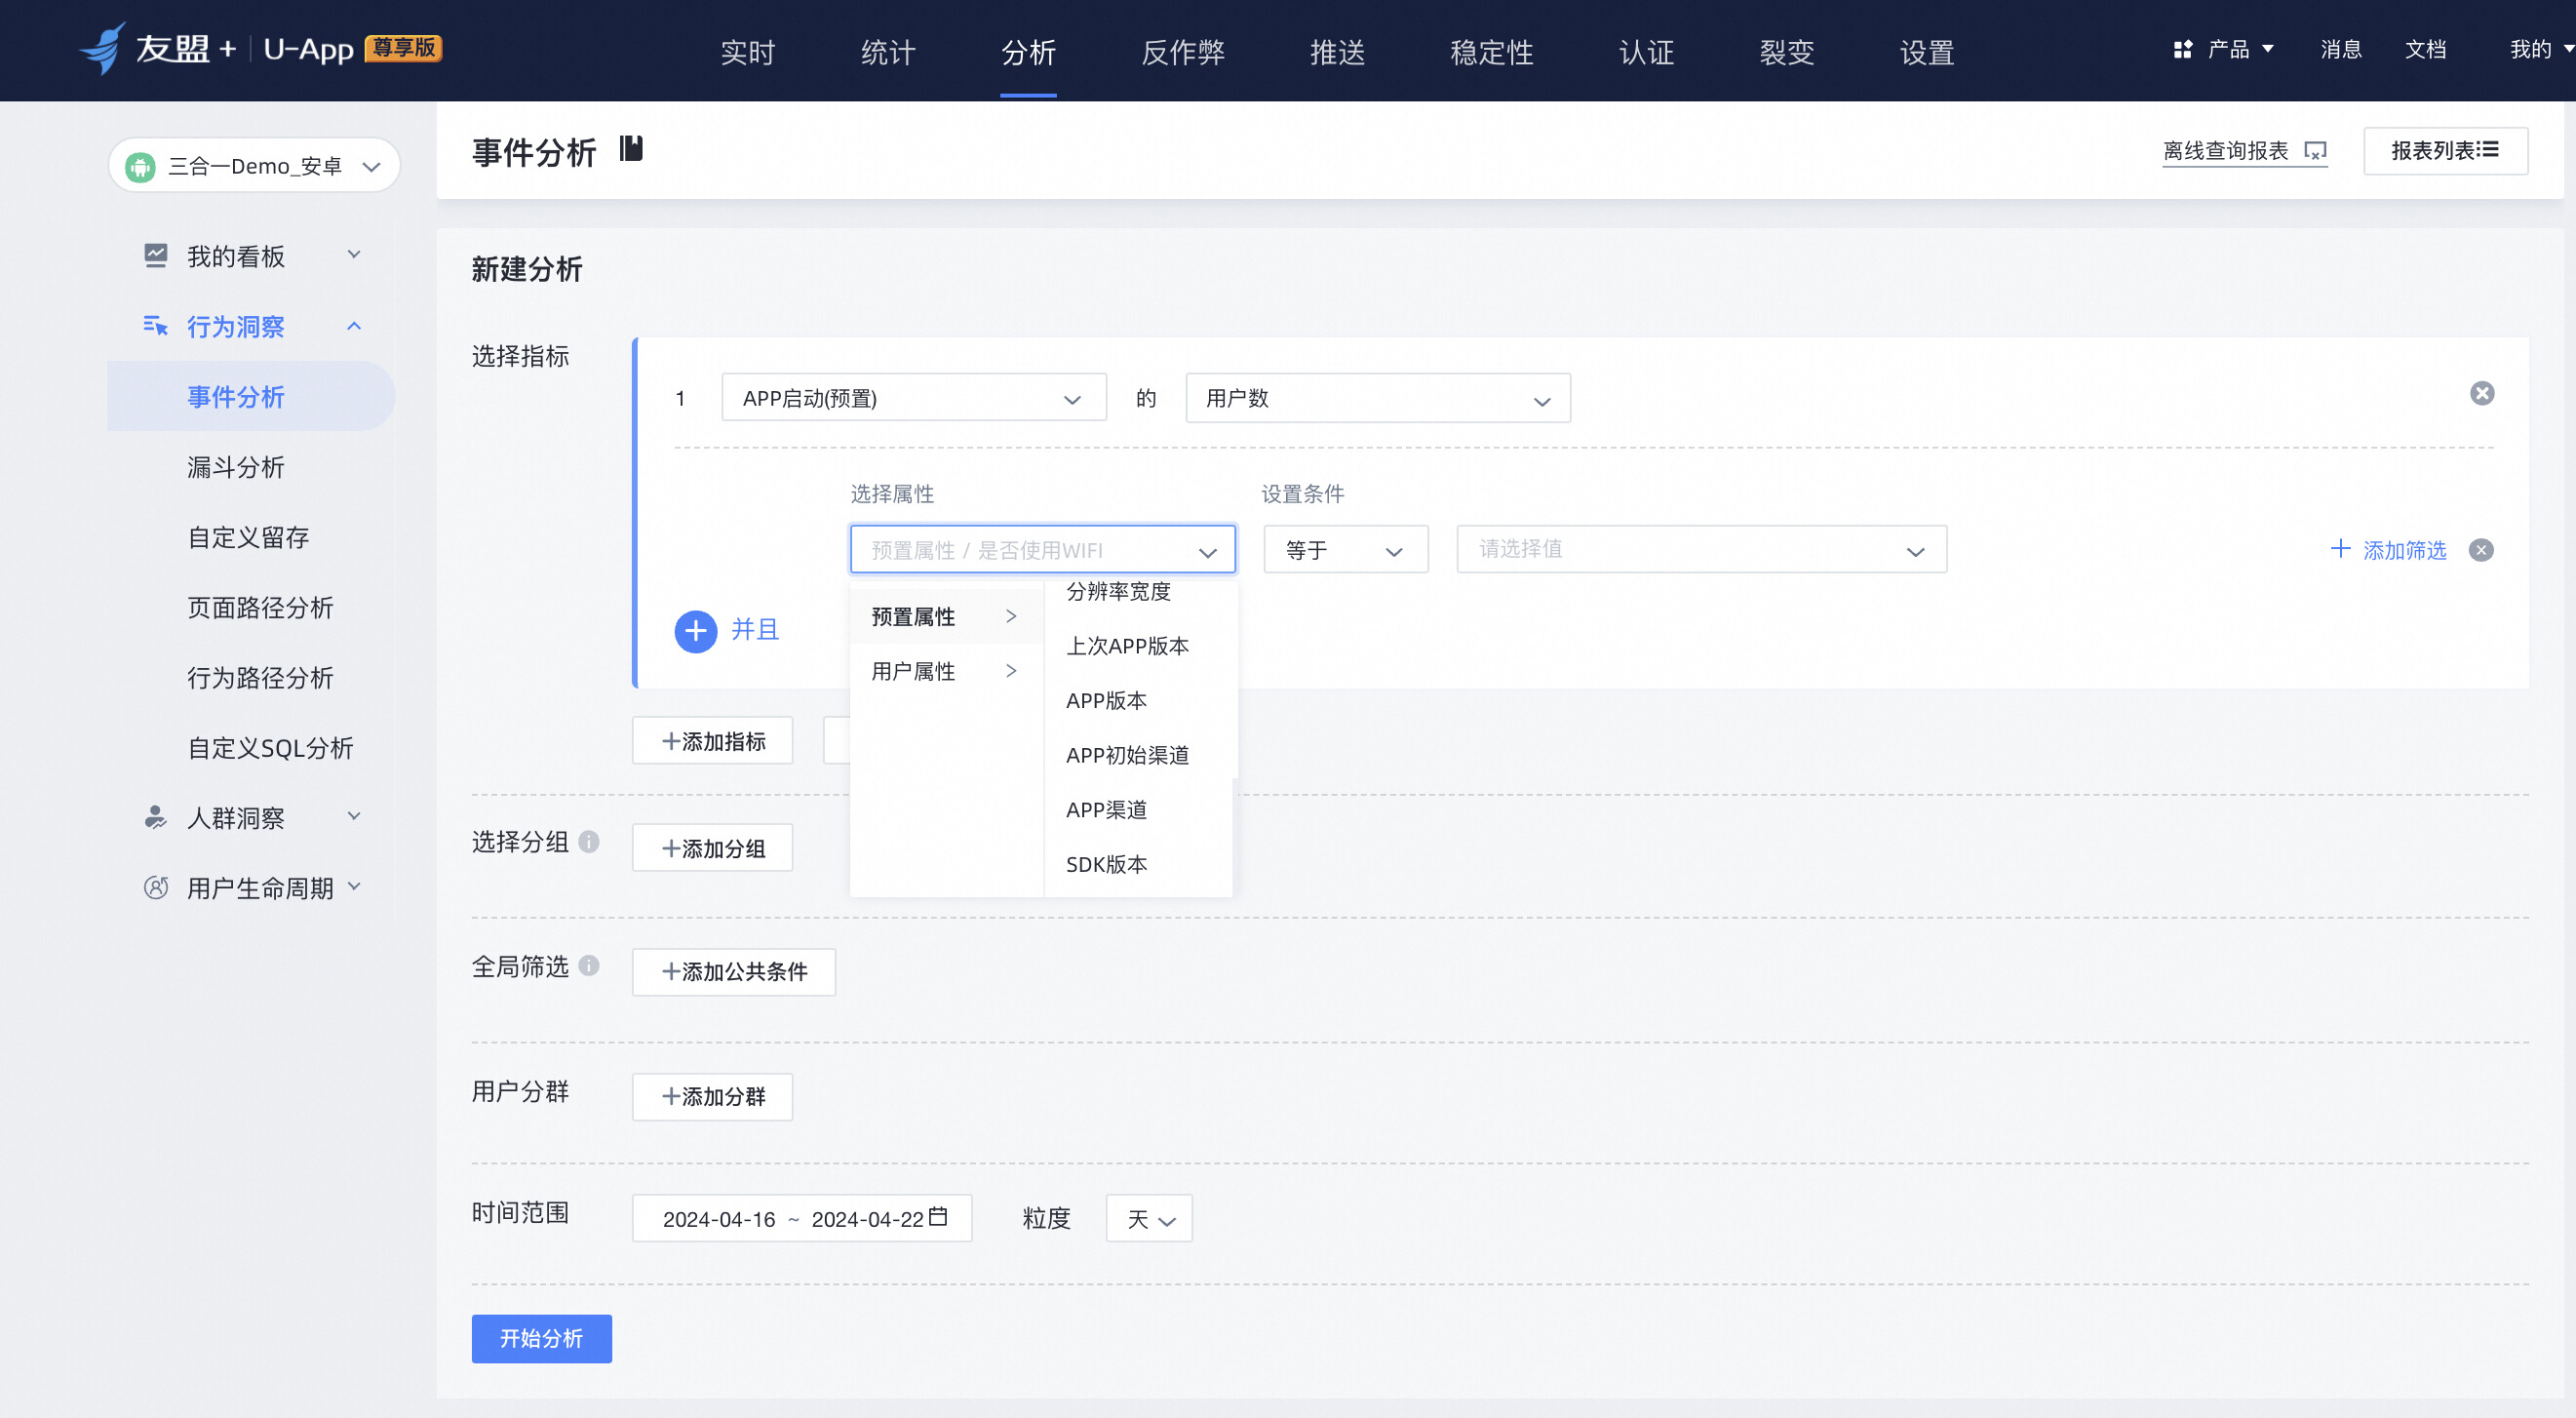Click the blue plus 并且 icon
2576x1418 pixels.
(696, 631)
